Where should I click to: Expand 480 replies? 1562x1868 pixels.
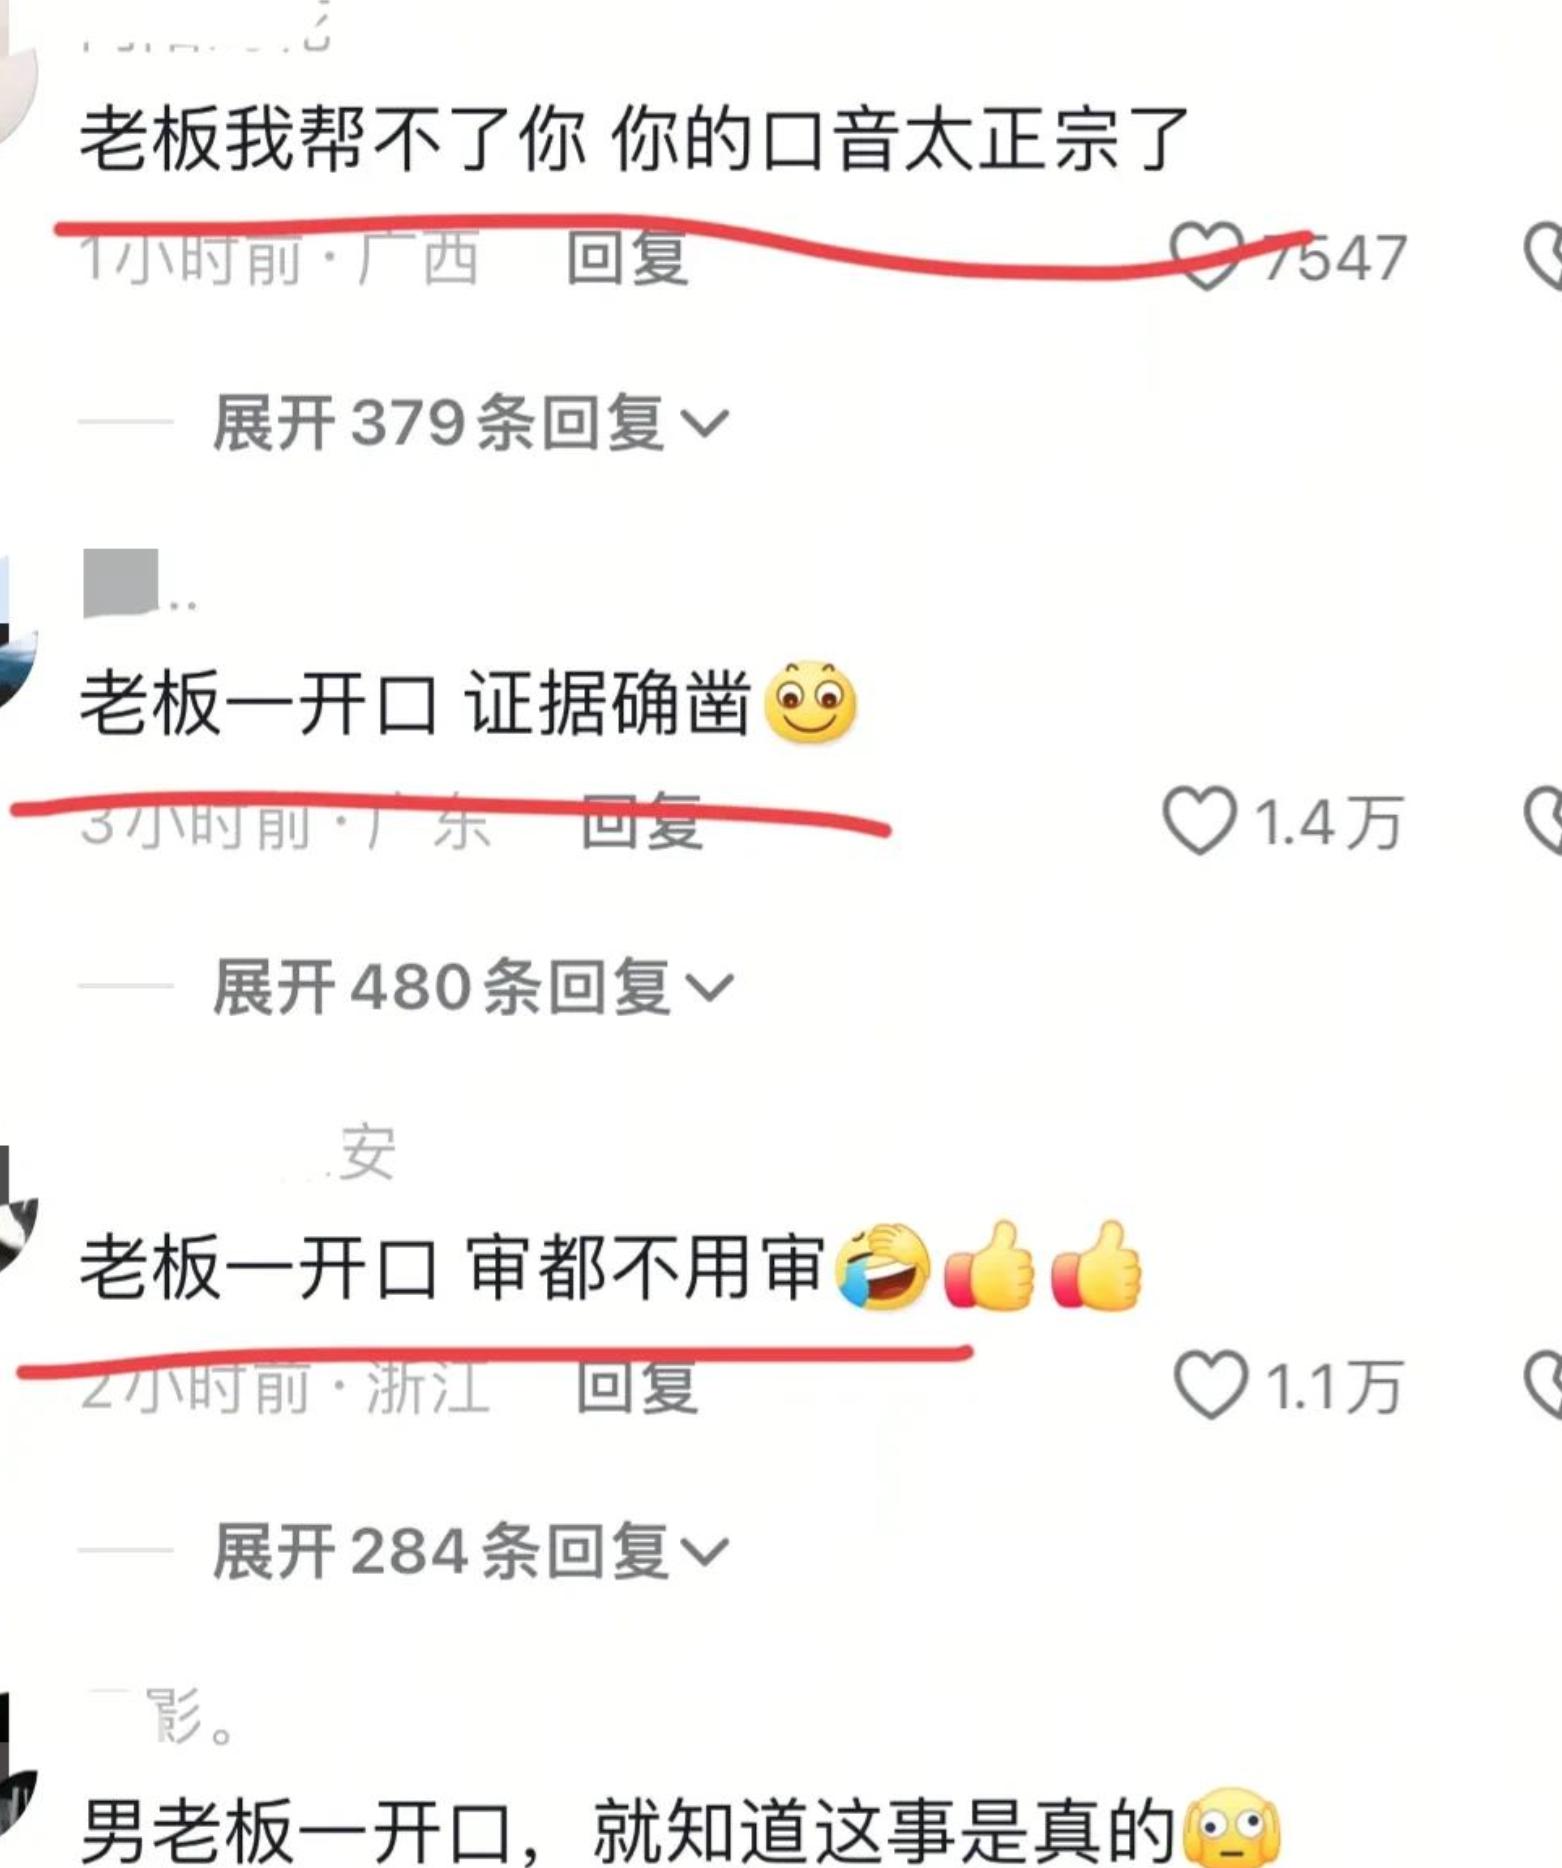click(x=474, y=987)
